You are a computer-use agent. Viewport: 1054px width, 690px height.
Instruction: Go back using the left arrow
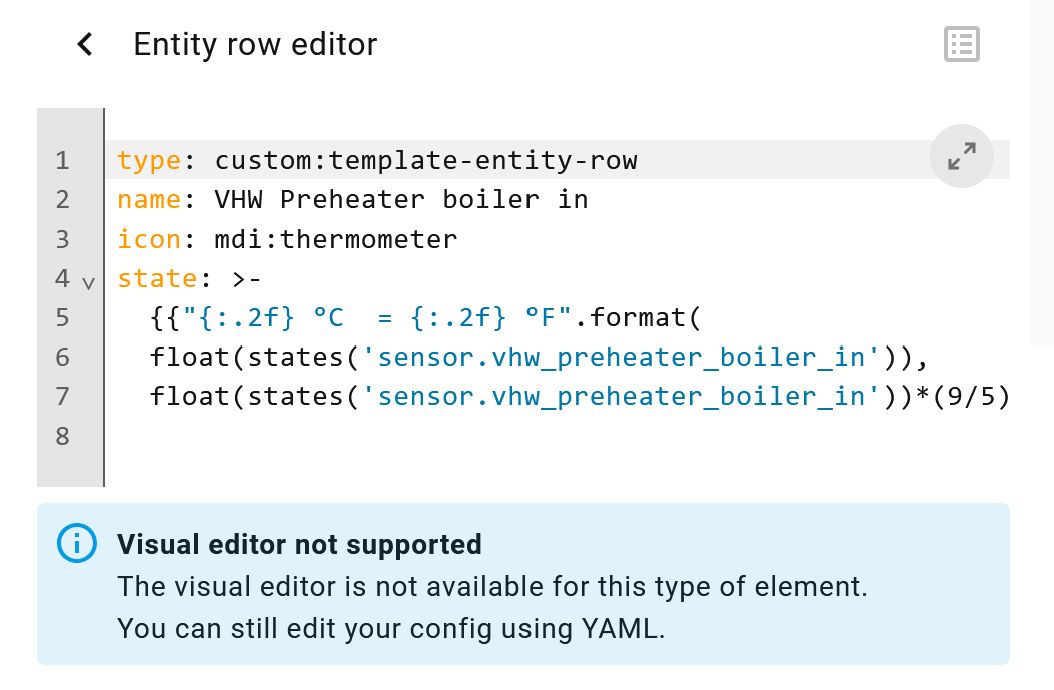85,44
